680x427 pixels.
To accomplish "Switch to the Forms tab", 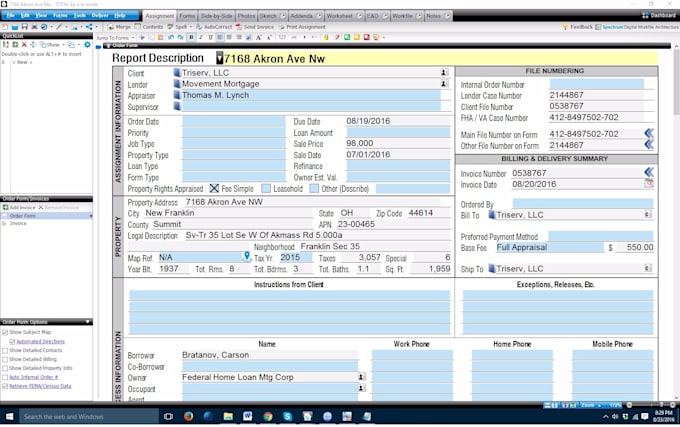I will tap(187, 16).
